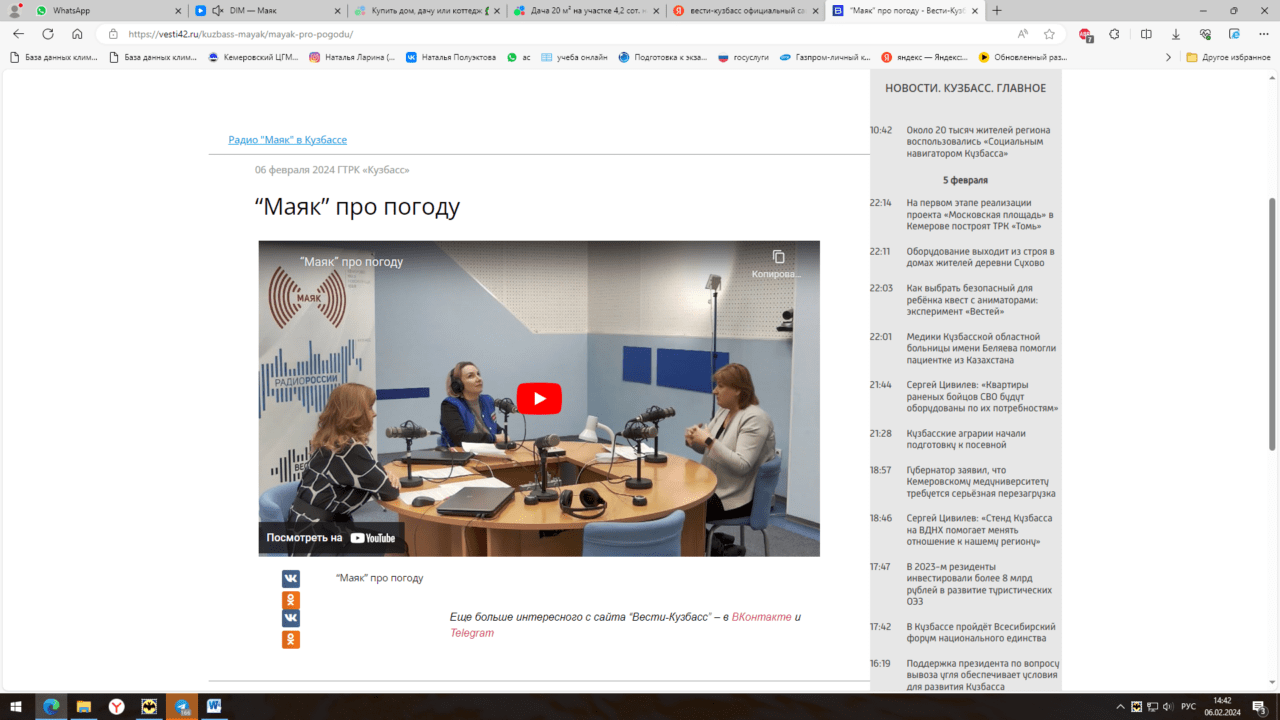The width and height of the screenshot is (1280, 720).
Task: Open the «Московская площадь» ТРК «Томь» news
Action: coord(980,214)
